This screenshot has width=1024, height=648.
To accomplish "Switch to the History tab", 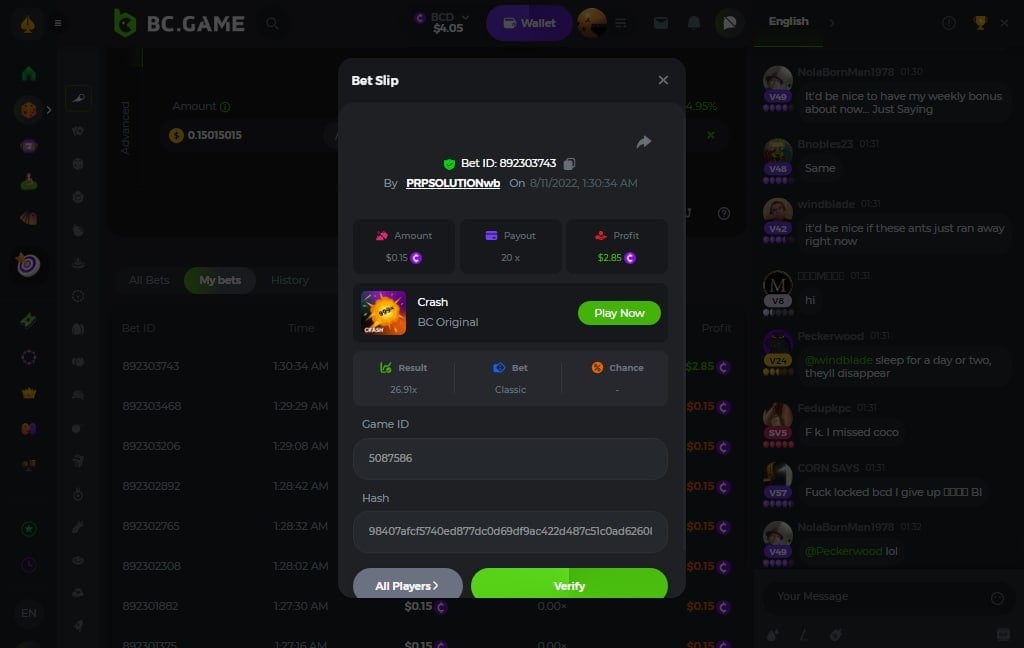I will [289, 280].
